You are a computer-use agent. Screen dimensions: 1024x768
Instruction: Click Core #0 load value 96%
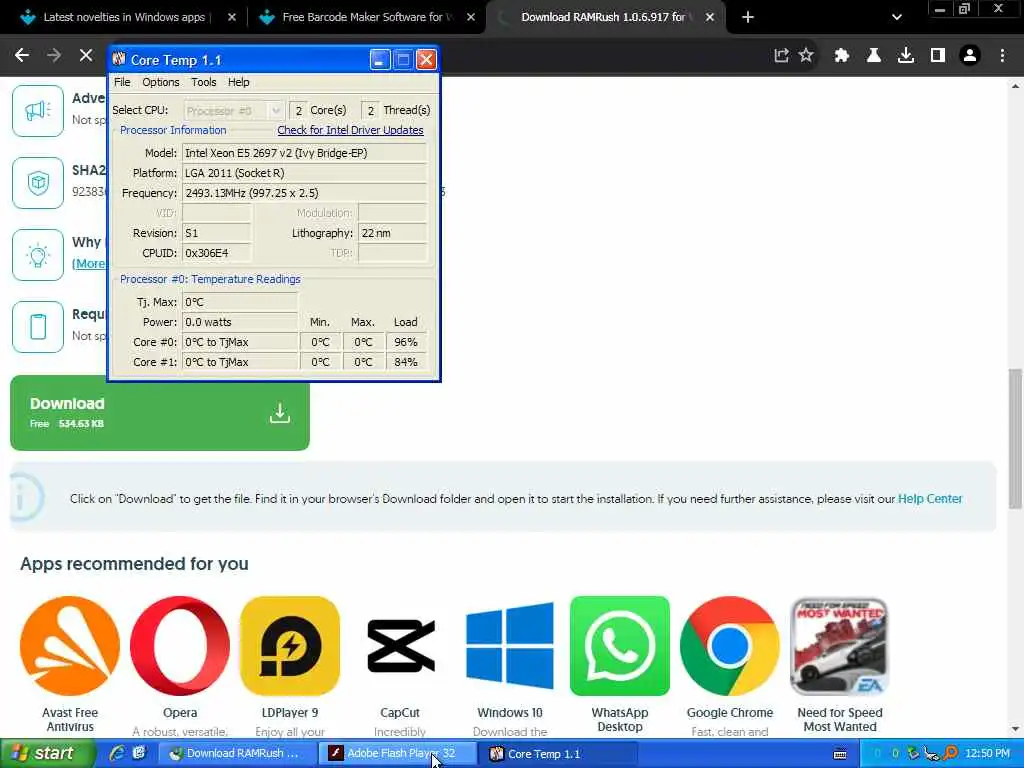406,342
